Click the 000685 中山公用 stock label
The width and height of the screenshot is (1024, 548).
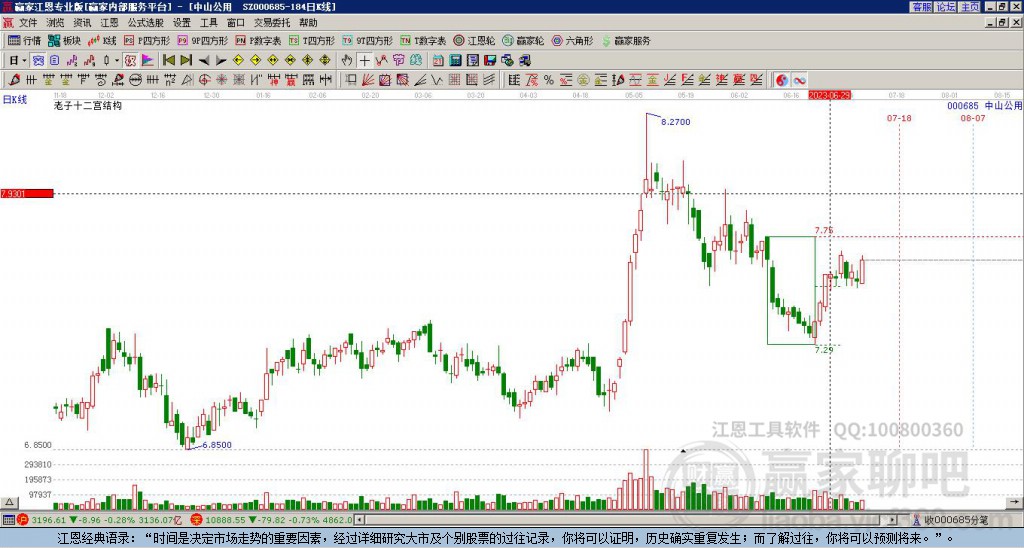pos(984,106)
